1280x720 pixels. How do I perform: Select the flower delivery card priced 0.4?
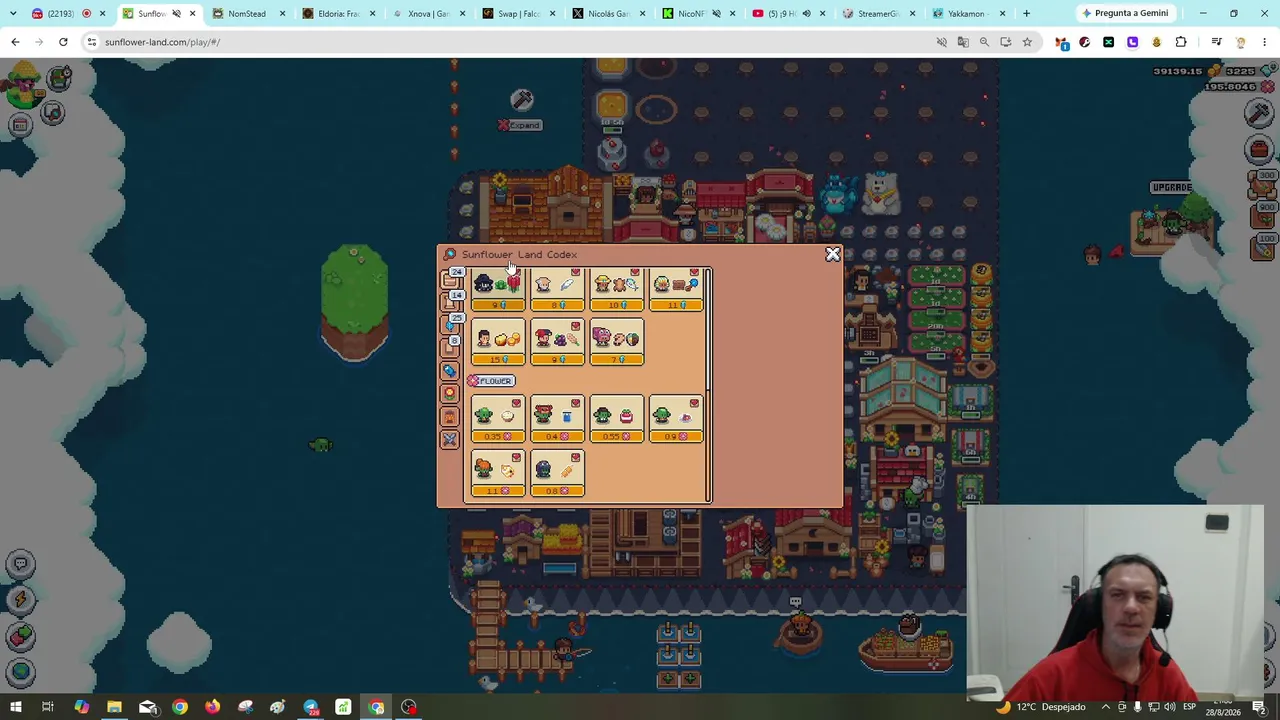click(x=557, y=420)
